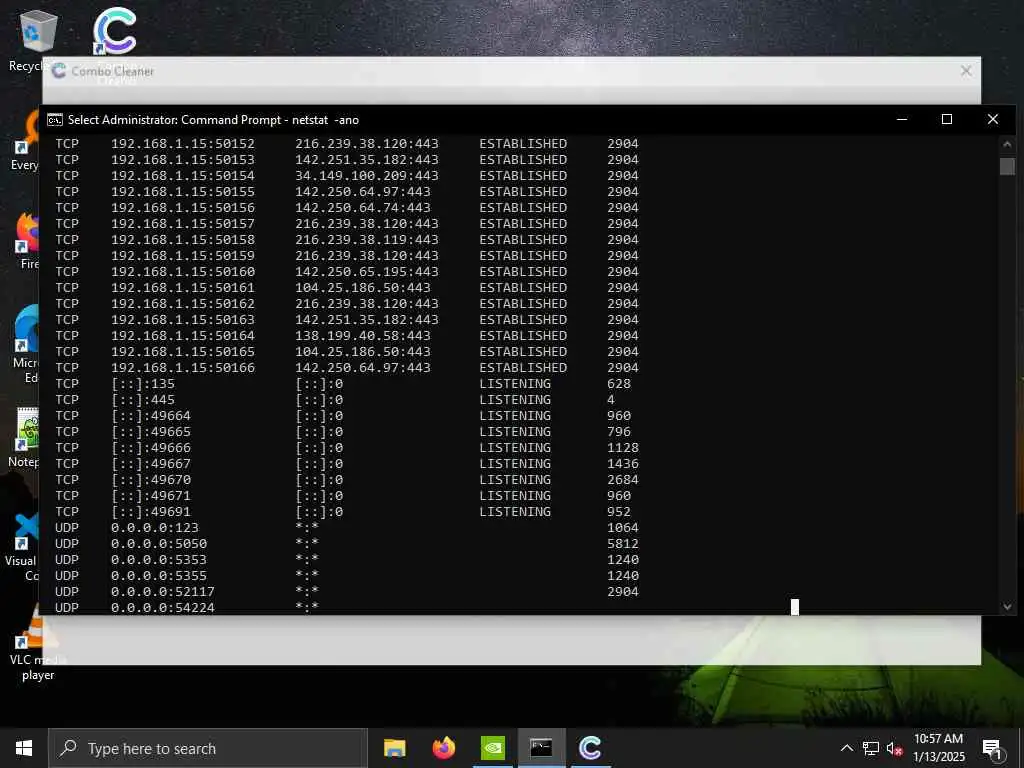Click the PID value 628
The width and height of the screenshot is (1024, 768).
coord(619,383)
